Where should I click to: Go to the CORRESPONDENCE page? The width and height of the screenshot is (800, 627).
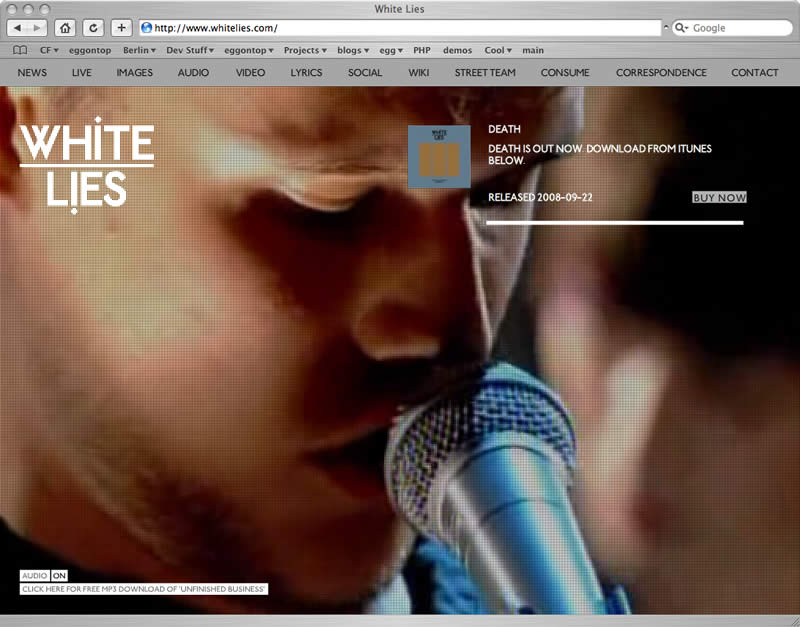click(x=661, y=72)
